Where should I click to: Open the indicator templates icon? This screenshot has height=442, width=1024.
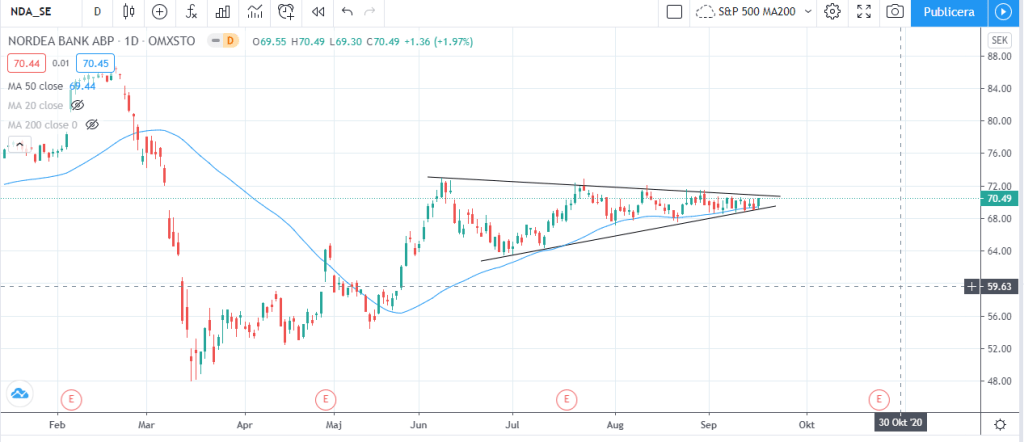[256, 12]
